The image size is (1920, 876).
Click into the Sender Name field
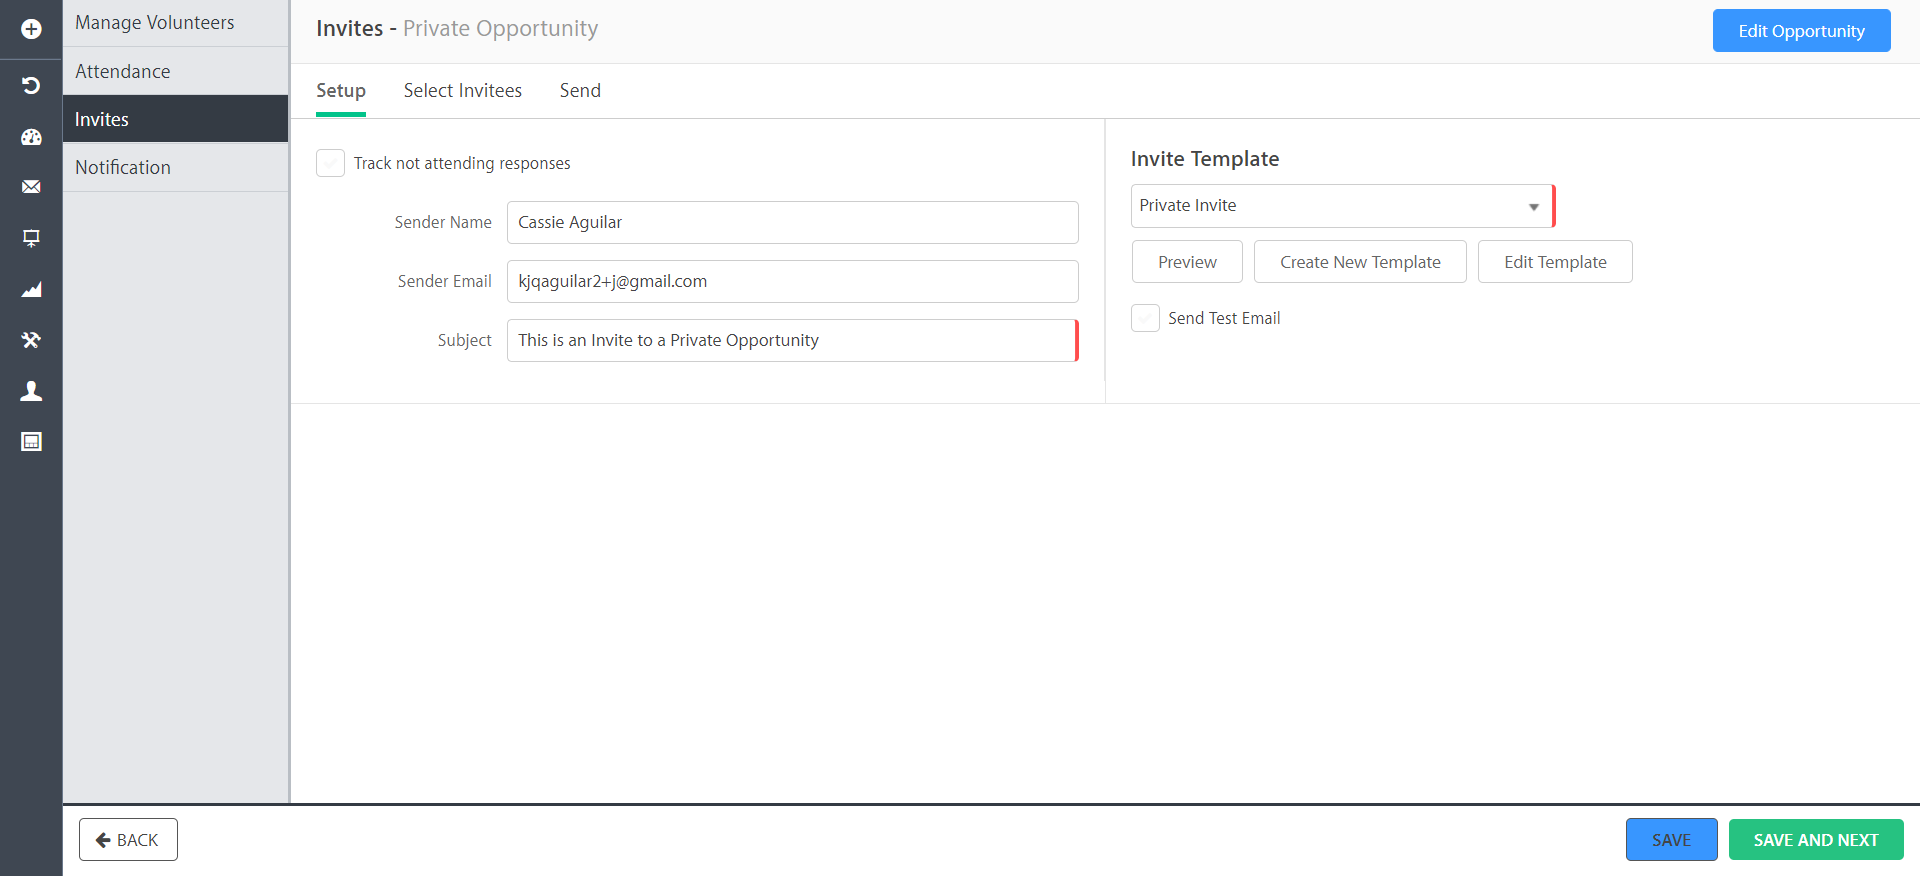pos(792,222)
